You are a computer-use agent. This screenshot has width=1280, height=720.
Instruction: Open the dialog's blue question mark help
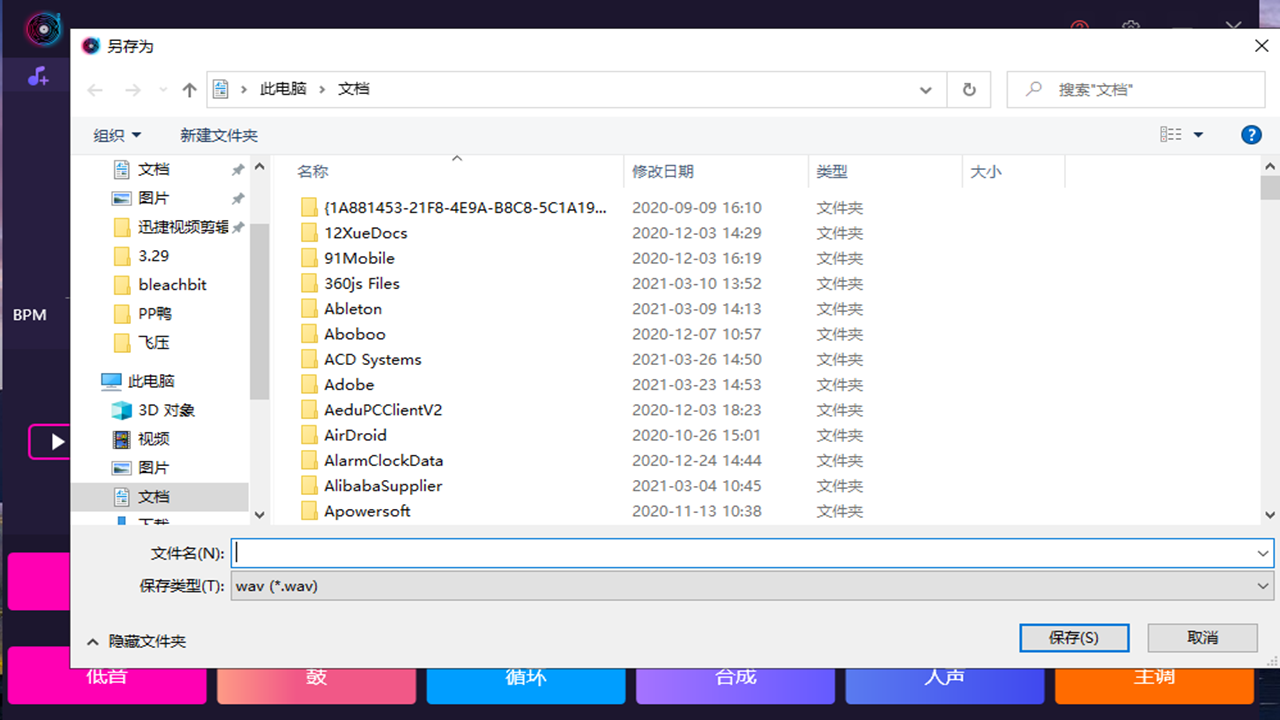point(1251,133)
